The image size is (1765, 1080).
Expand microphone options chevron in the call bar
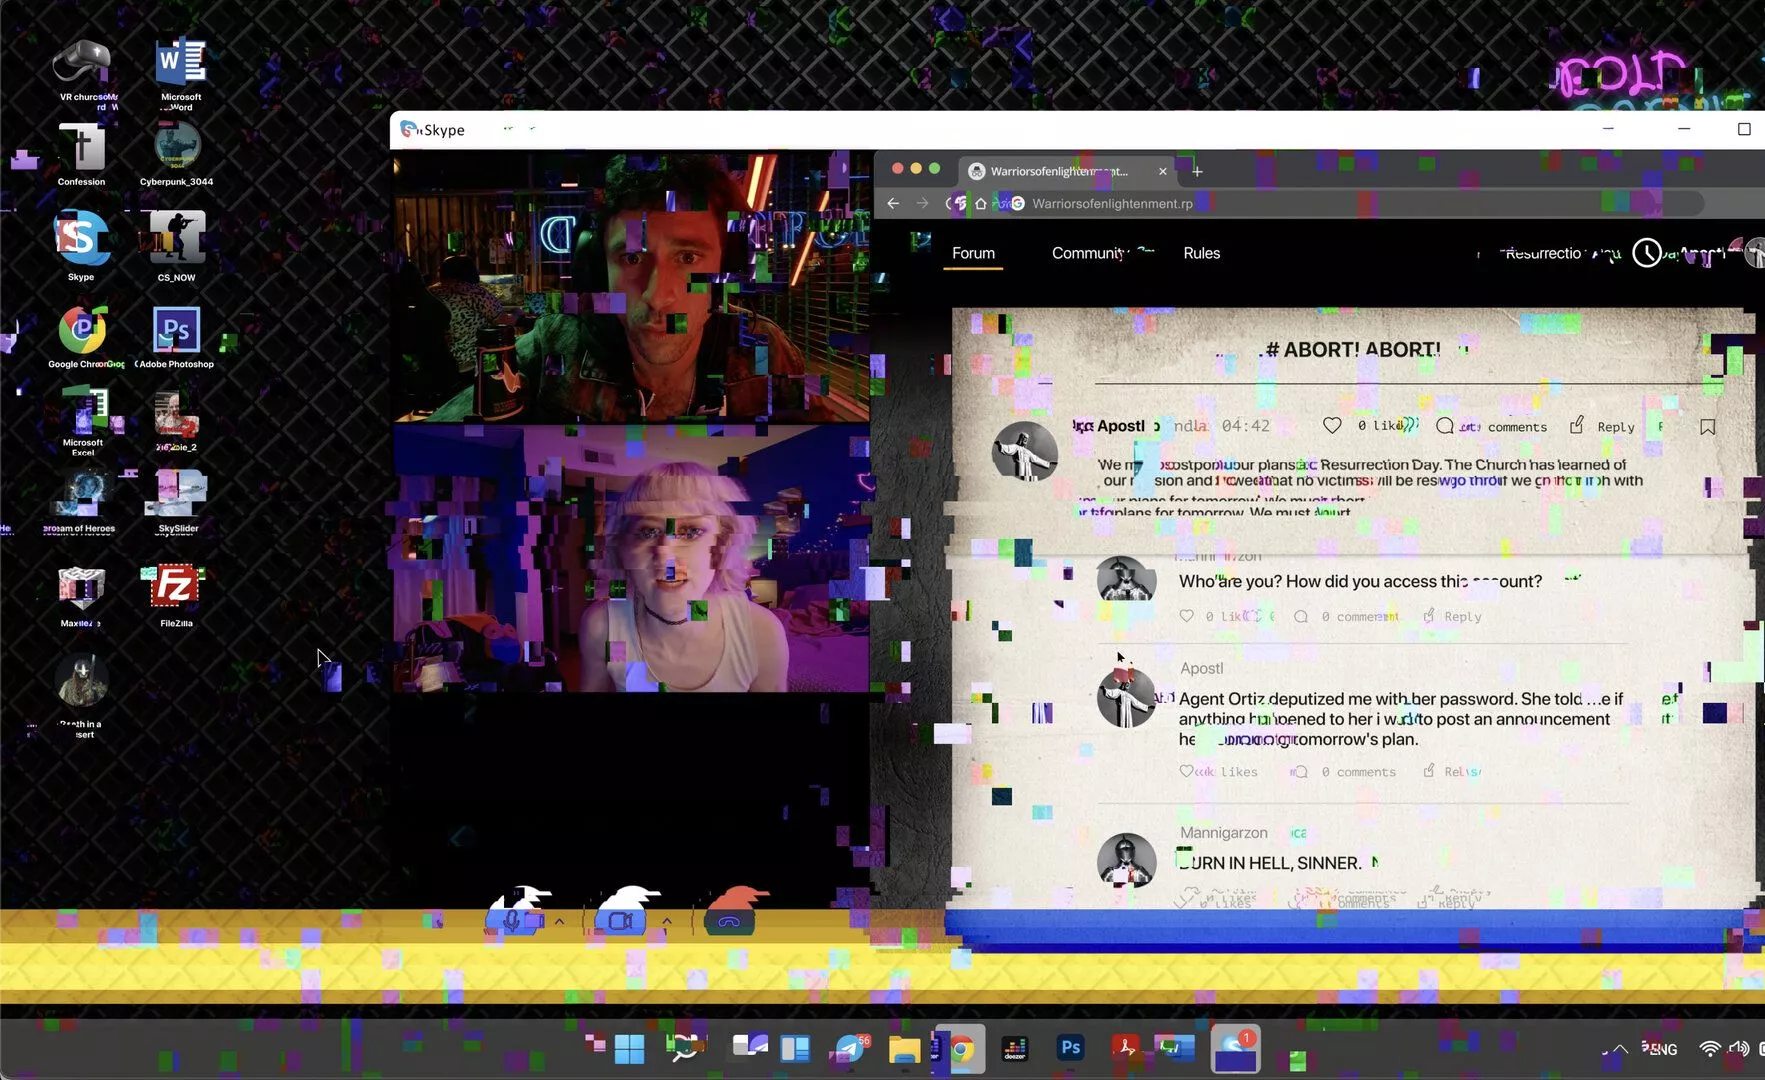coord(559,921)
